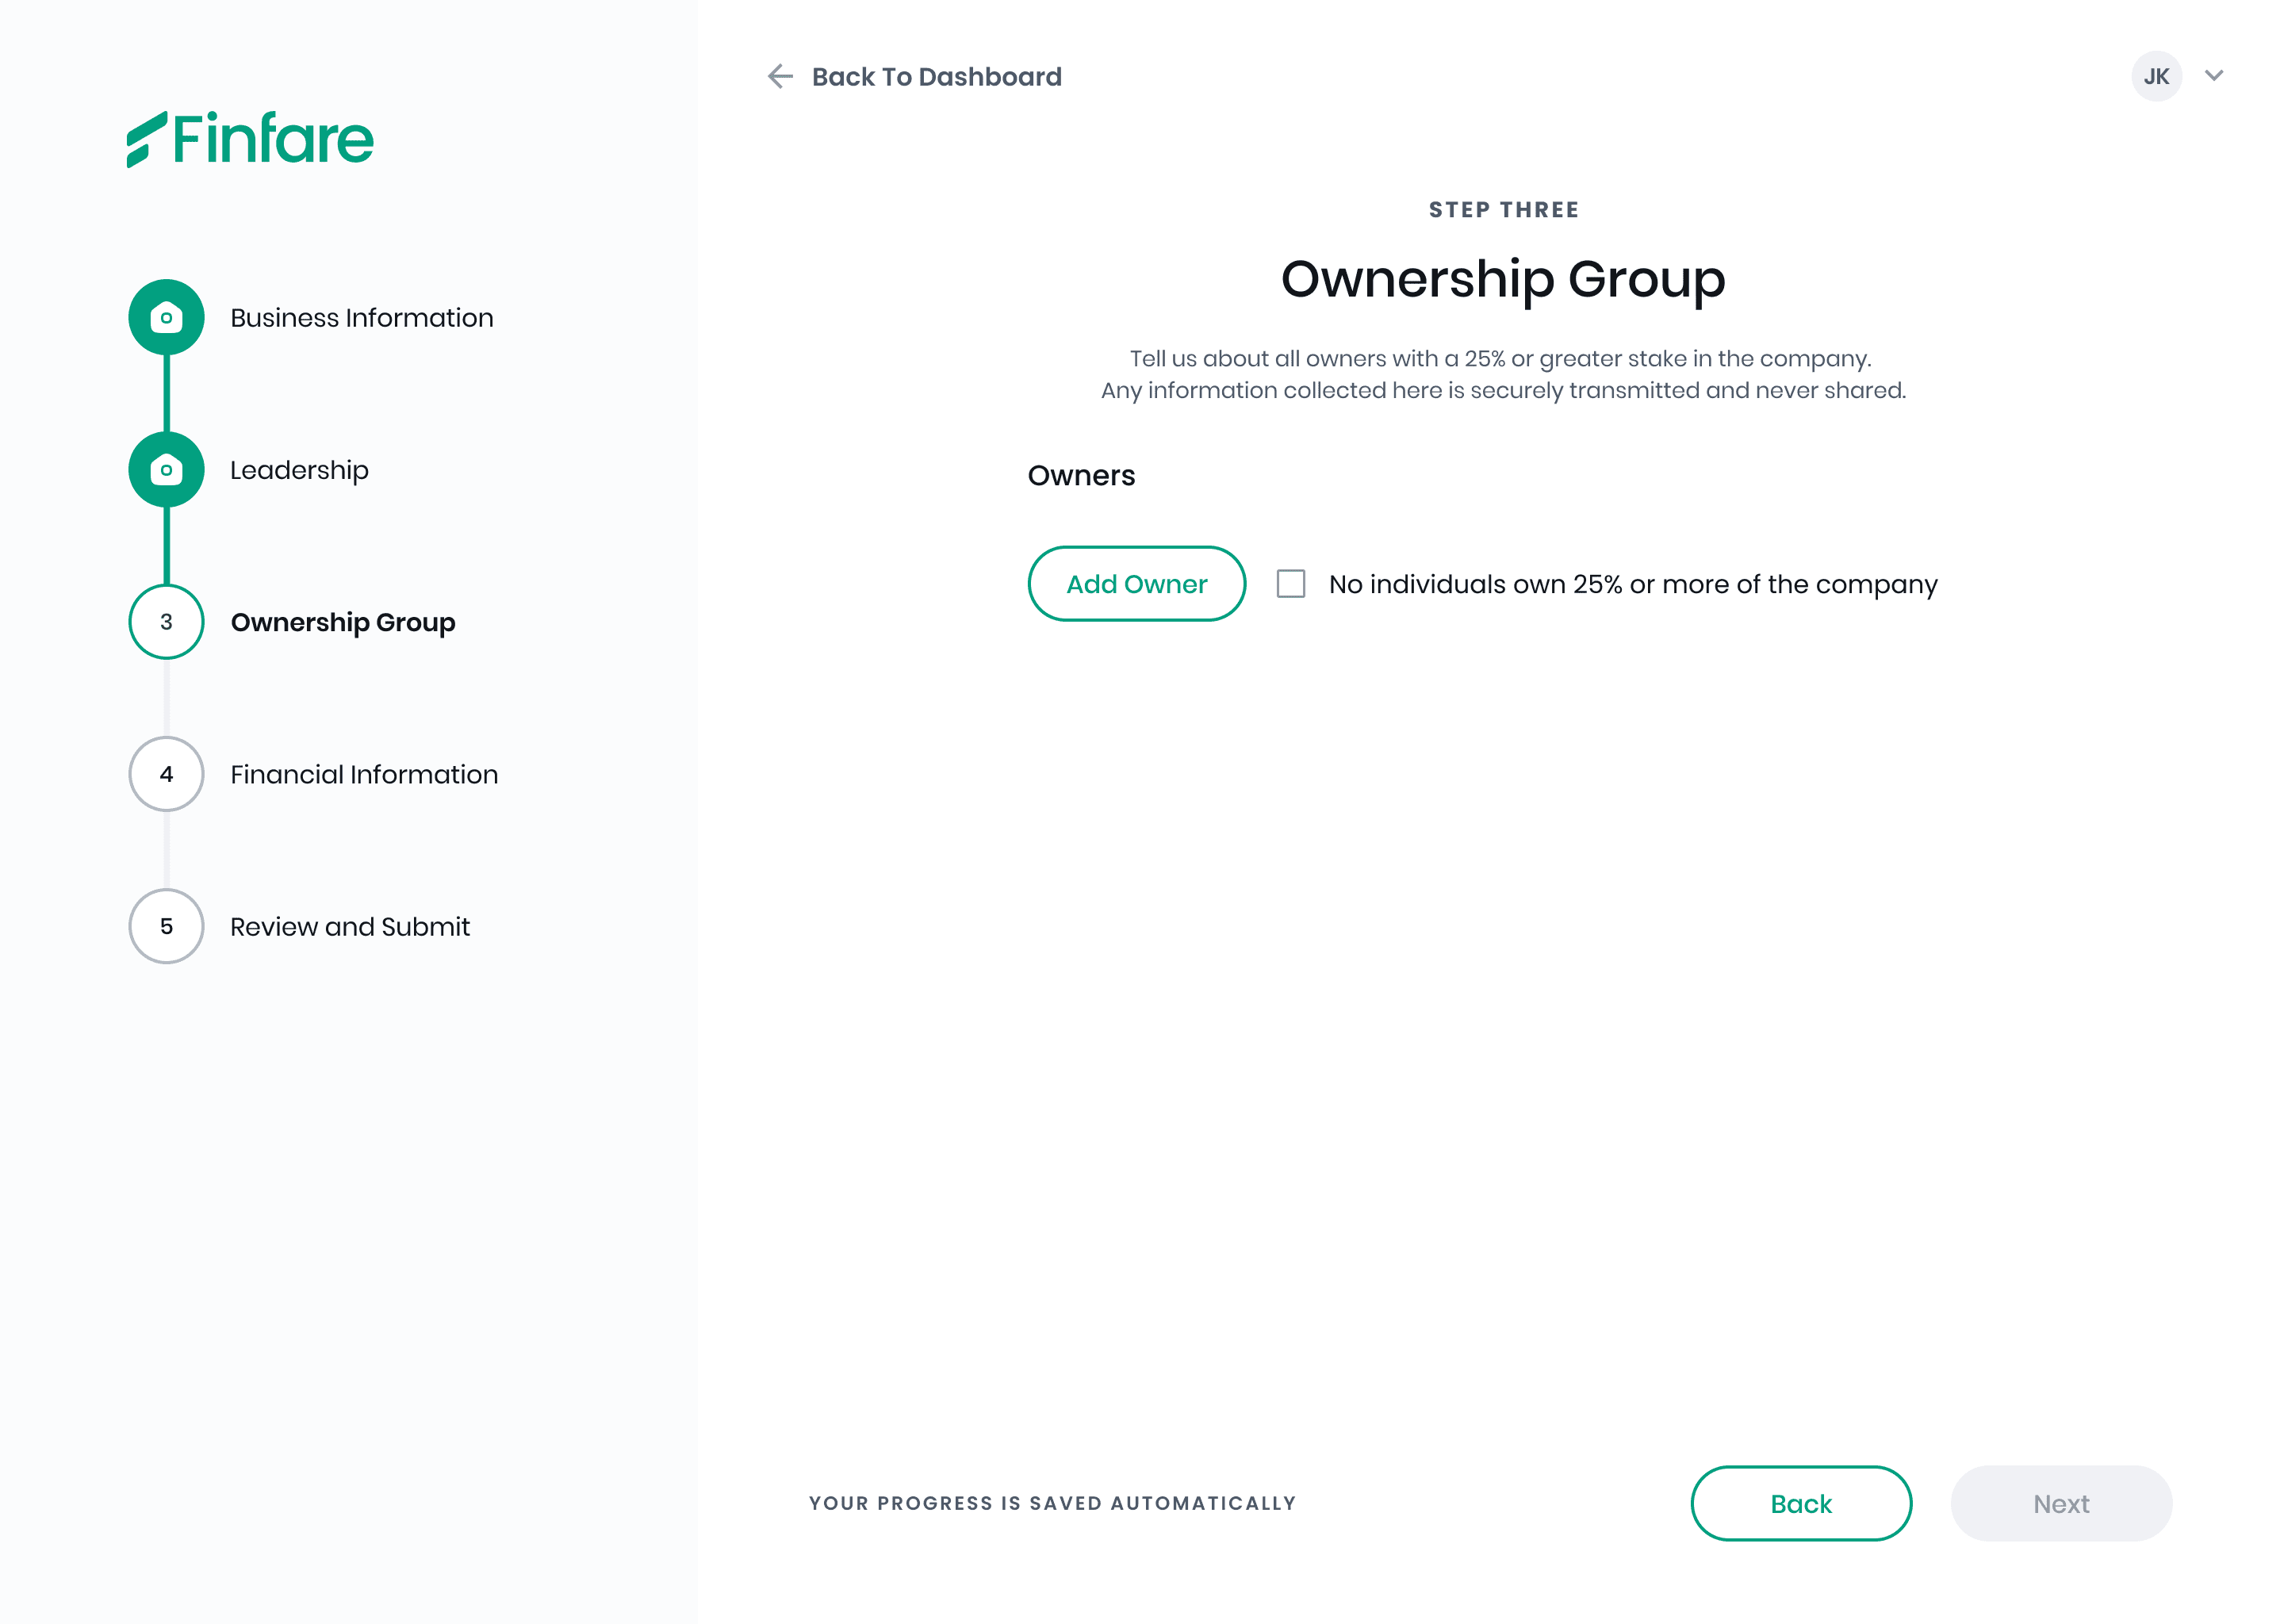Image resolution: width=2284 pixels, height=1624 pixels.
Task: Click the Business Information step icon
Action: [x=166, y=317]
